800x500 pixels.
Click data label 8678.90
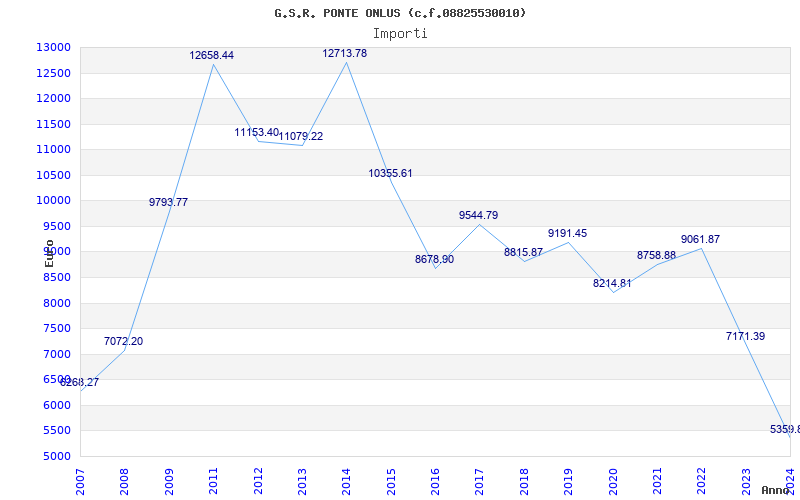click(x=434, y=259)
